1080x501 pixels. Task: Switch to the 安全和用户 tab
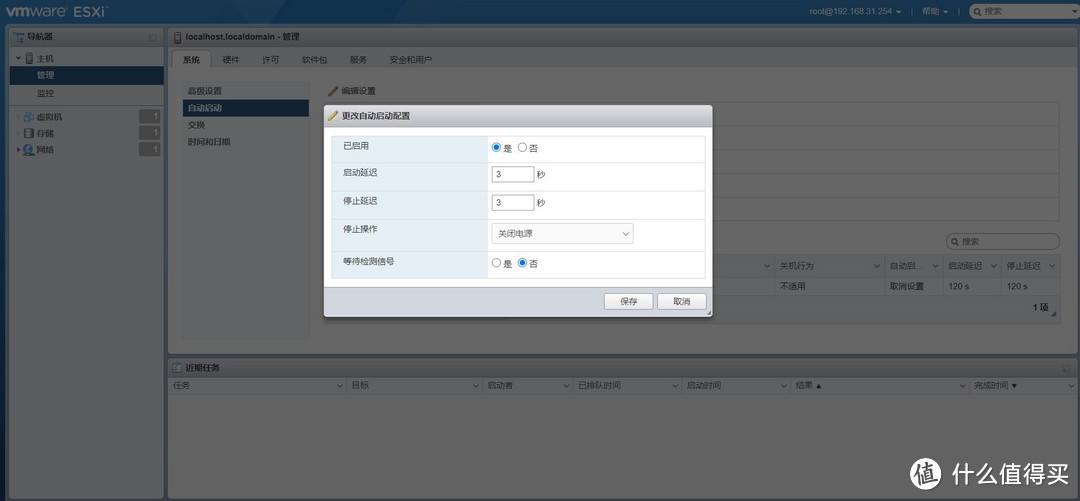[411, 60]
